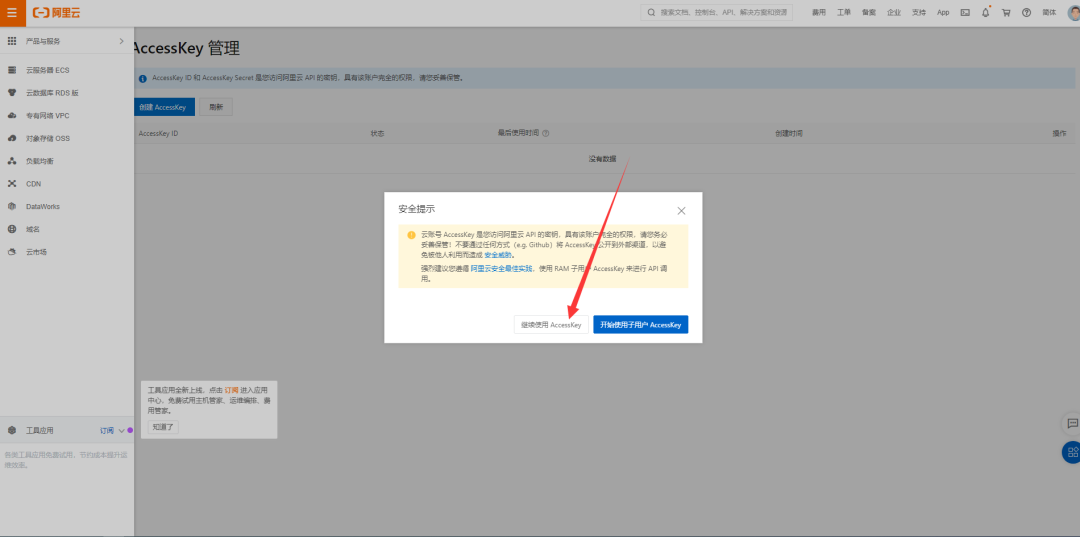The height and width of the screenshot is (537, 1080).
Task: Click the AccessKey 管理 page heading
Action: (x=186, y=48)
